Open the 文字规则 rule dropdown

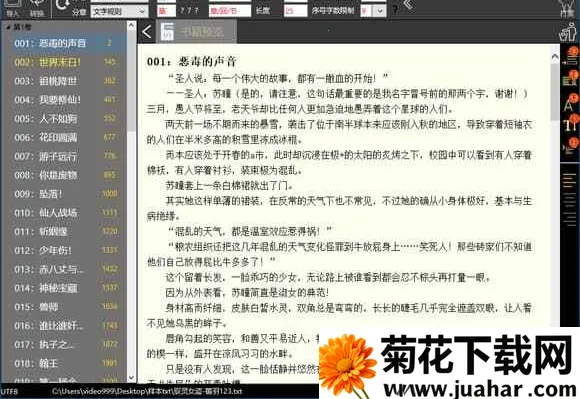[119, 11]
